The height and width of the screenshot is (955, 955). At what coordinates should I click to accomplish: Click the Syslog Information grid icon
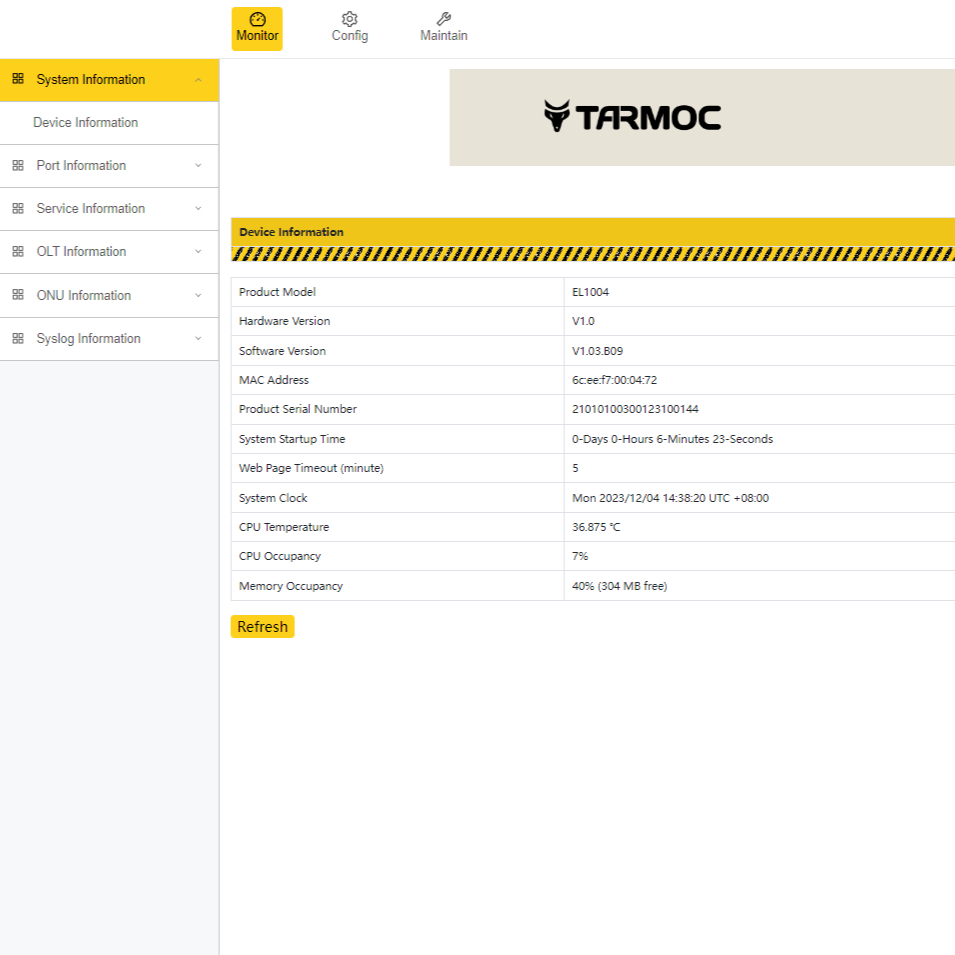[18, 339]
